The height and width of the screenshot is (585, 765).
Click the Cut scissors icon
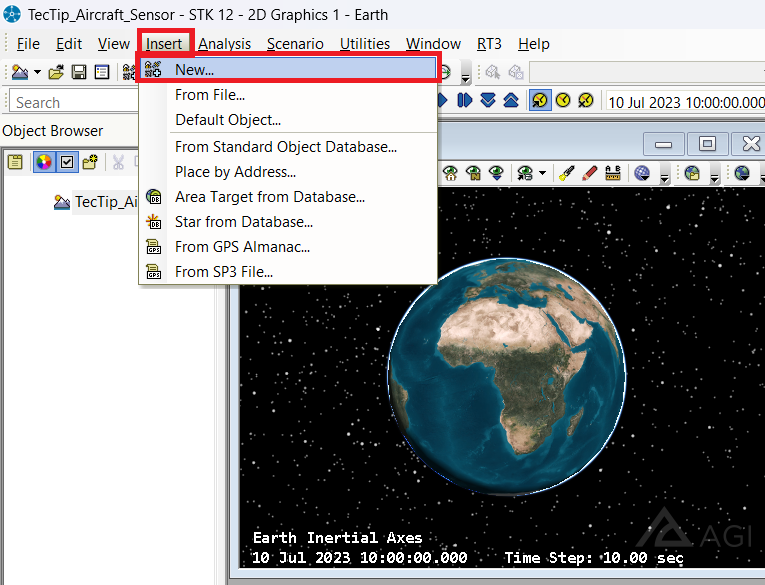click(119, 162)
